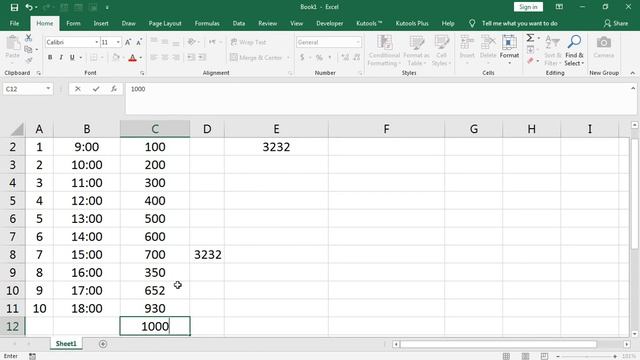Click the Clear eraser icon in Editing group

(x=530, y=61)
